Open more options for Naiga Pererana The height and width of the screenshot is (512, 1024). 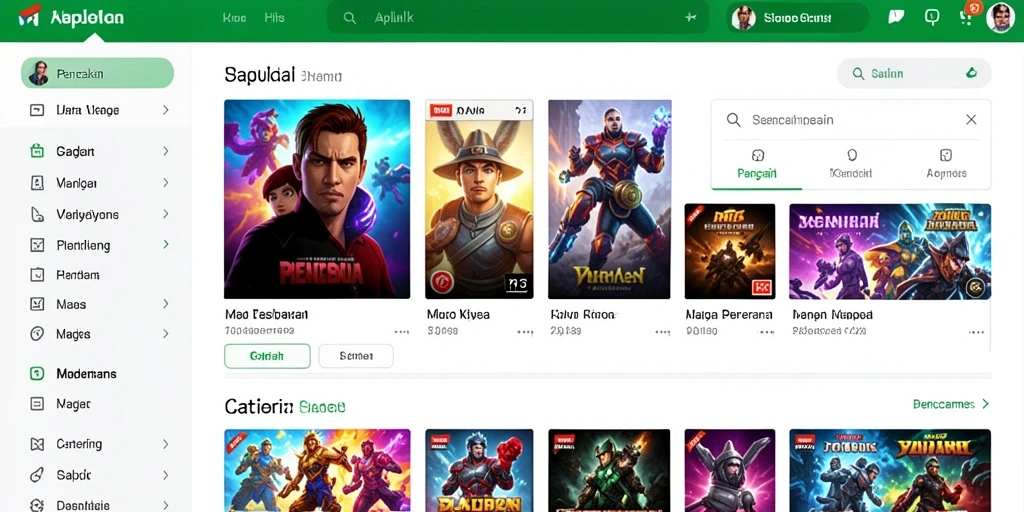[x=767, y=332]
